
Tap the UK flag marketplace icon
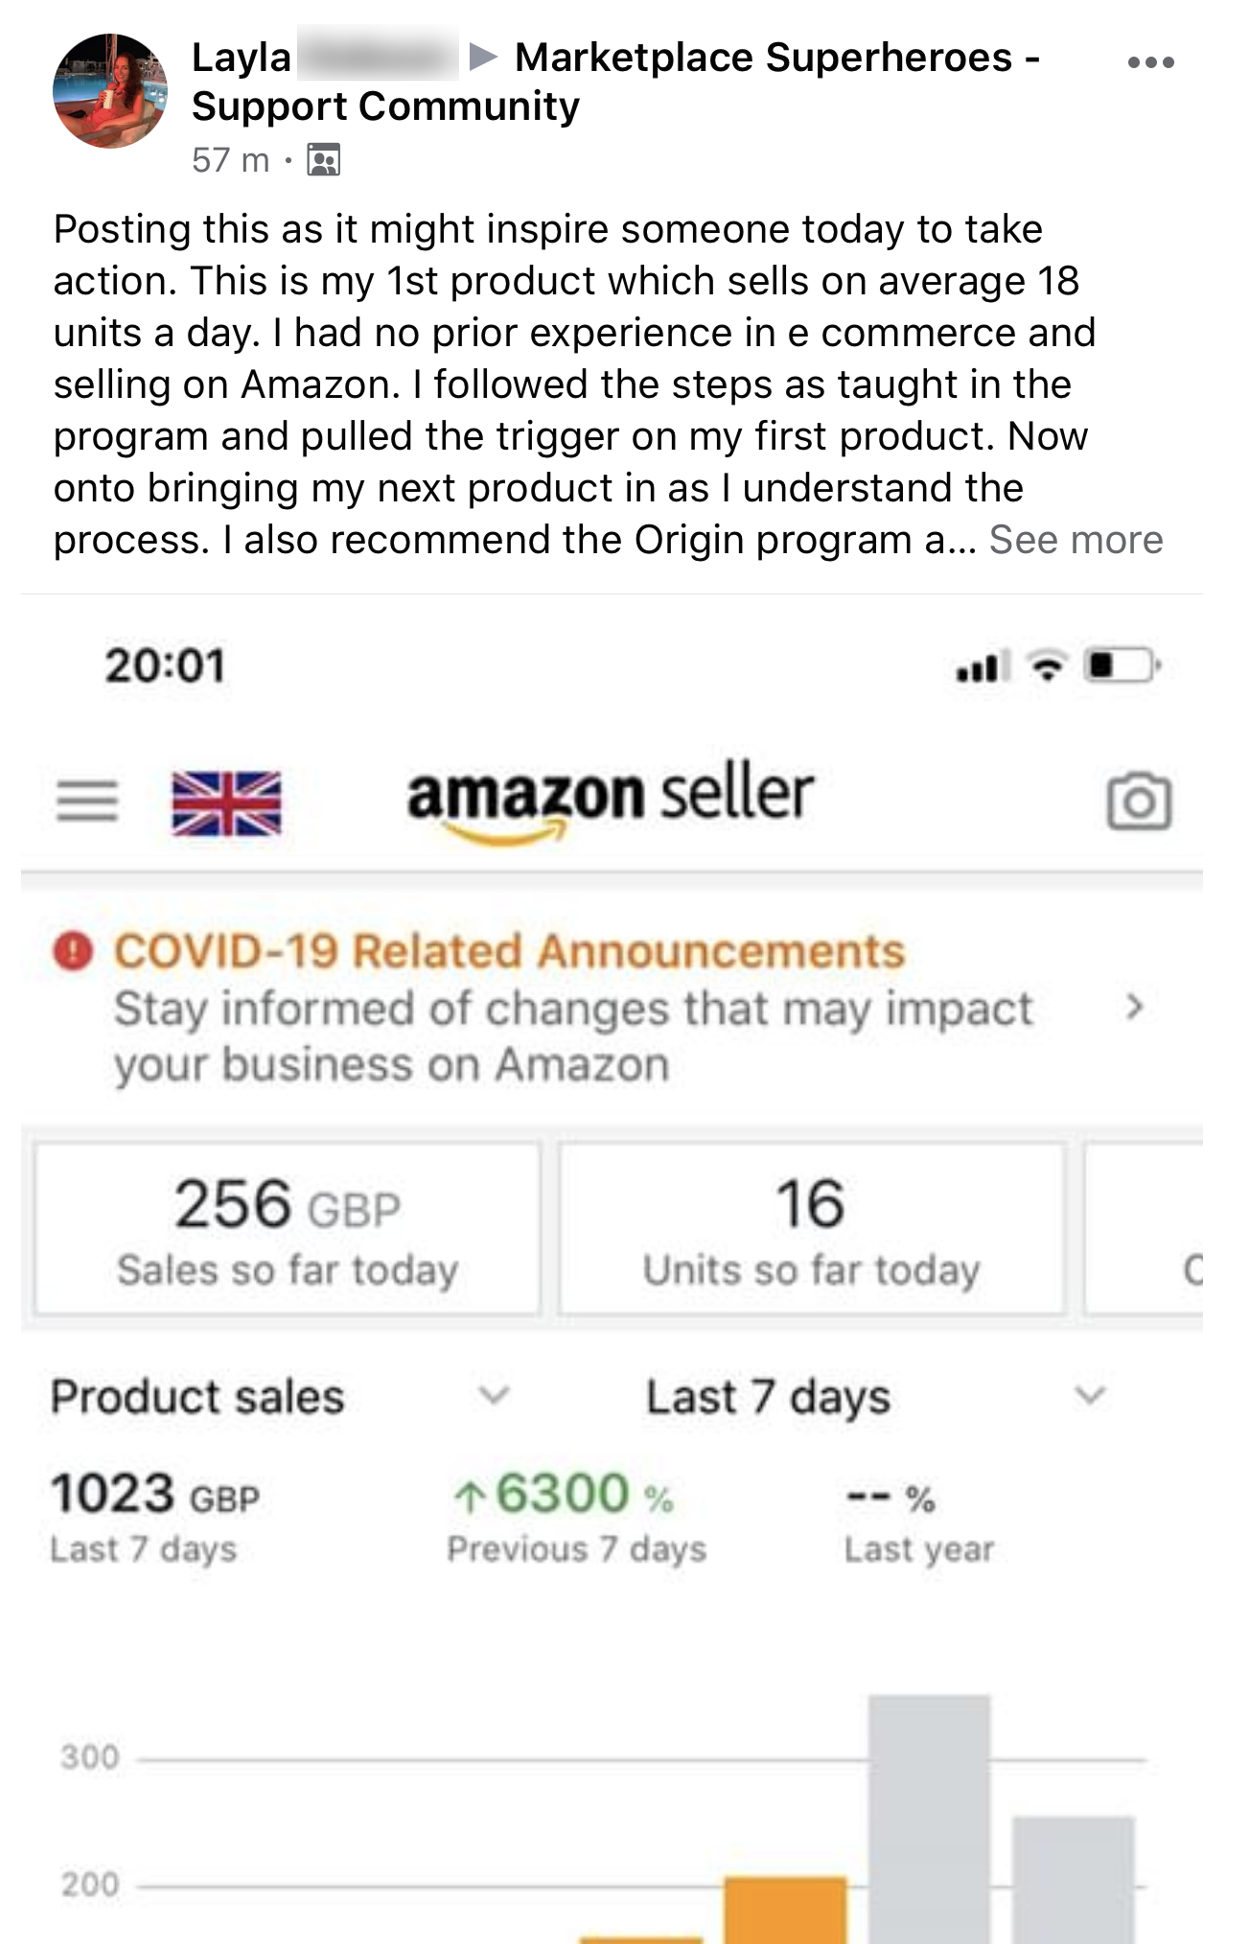pyautogui.click(x=226, y=803)
